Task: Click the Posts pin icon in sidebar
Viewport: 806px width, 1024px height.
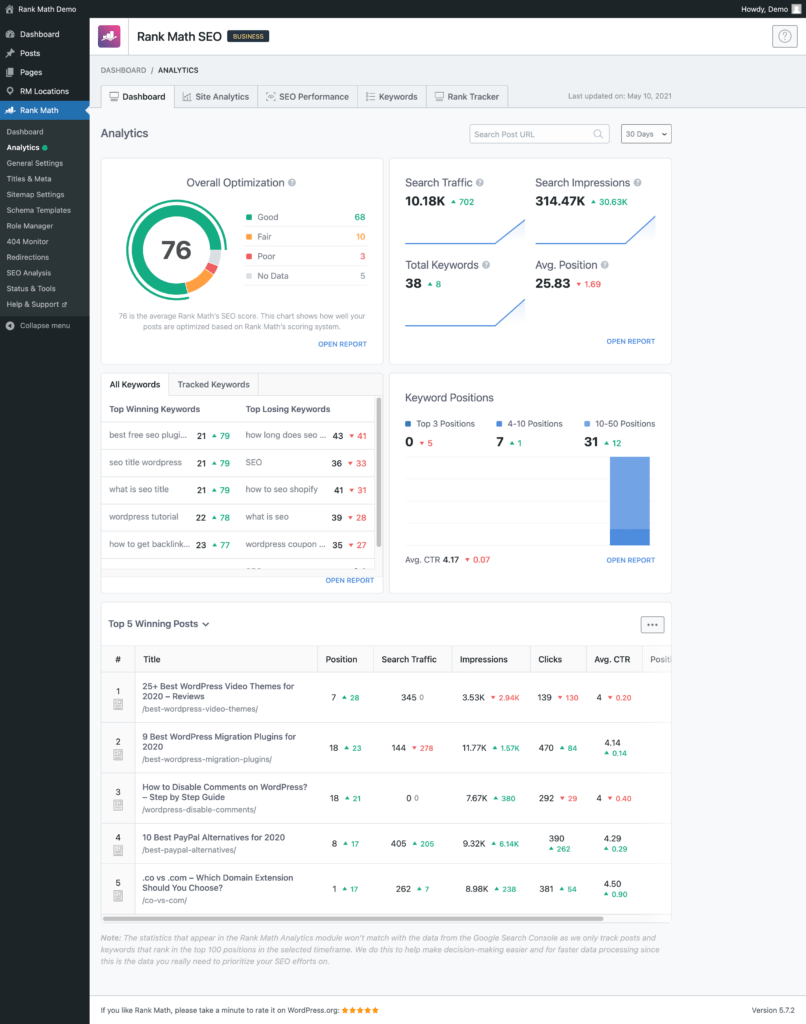Action: click(x=10, y=53)
